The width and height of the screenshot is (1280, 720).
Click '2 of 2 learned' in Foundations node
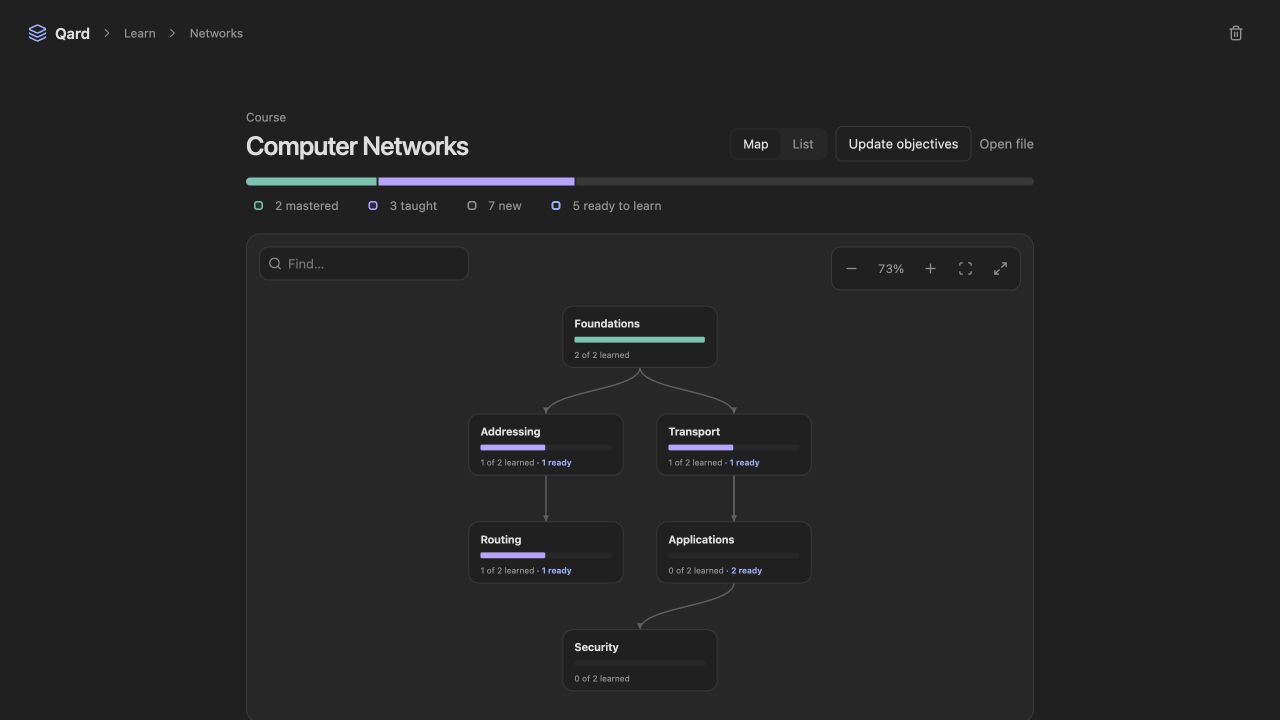coord(602,355)
